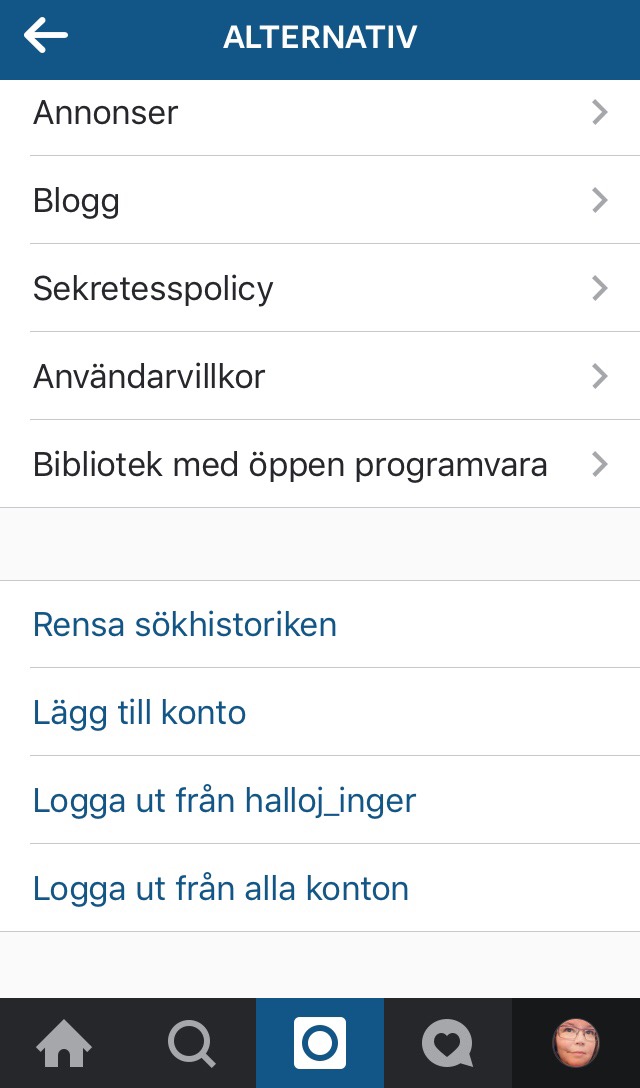Screen dimensions: 640x1088
Task: Expand the Annonser chevron
Action: 600,113
